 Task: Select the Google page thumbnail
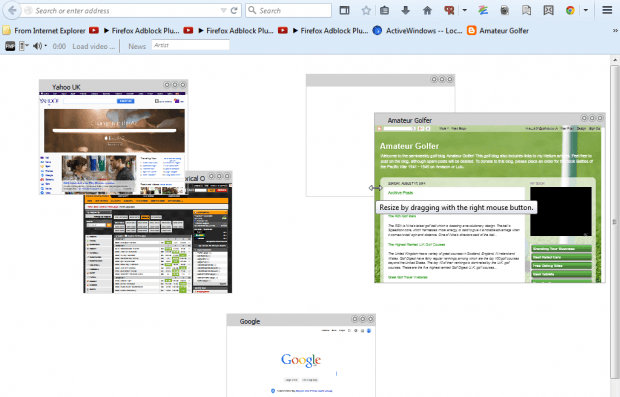(301, 355)
